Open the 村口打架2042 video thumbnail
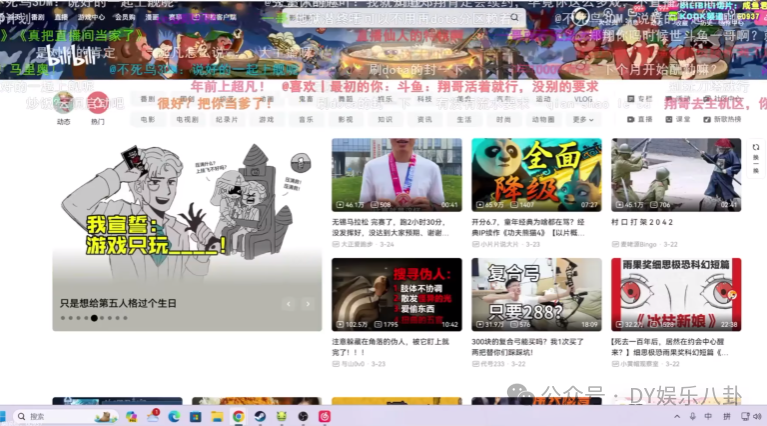The height and width of the screenshot is (426, 767). [676, 175]
